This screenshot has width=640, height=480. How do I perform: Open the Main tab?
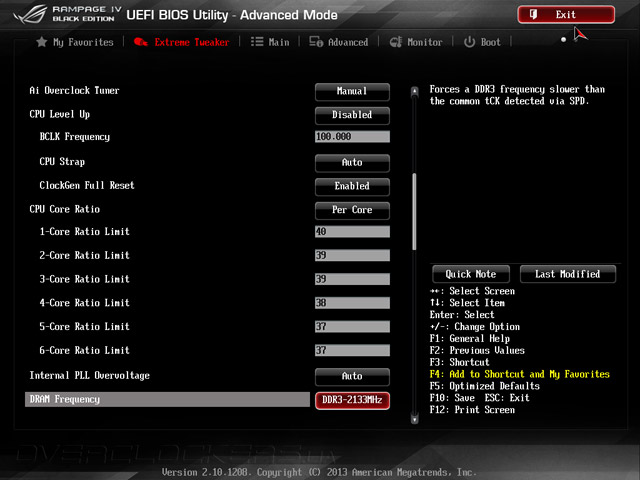coord(270,42)
